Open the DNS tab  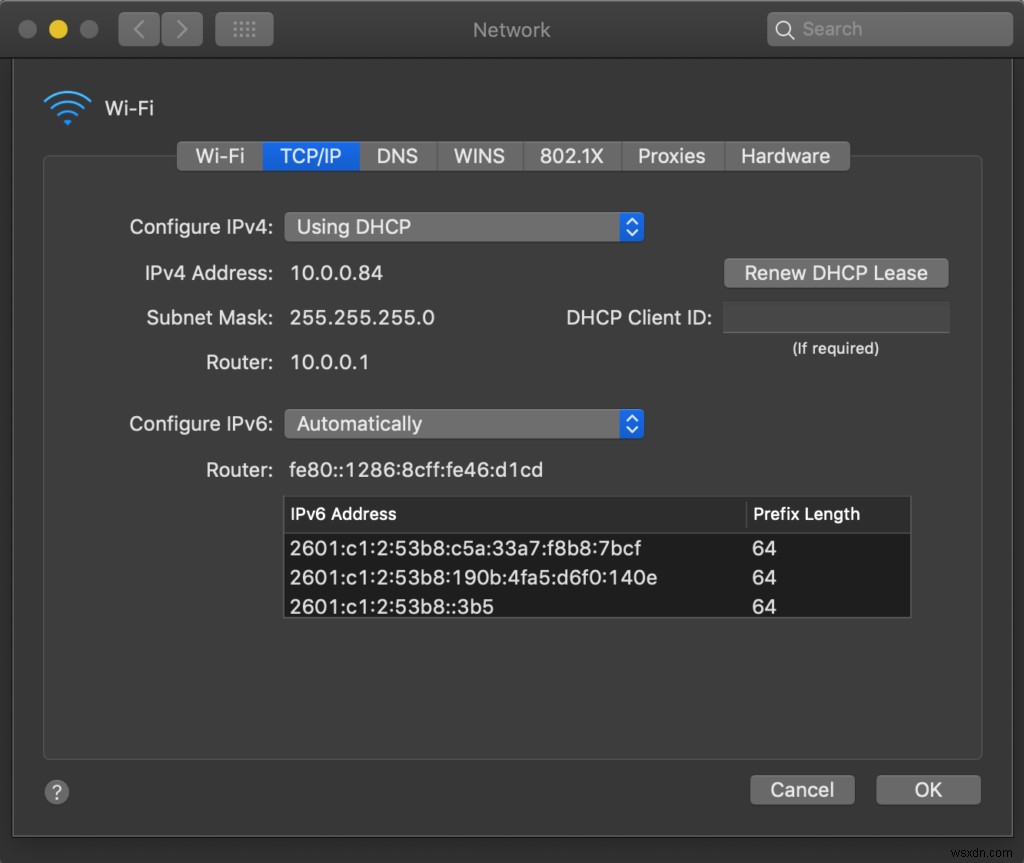pyautogui.click(x=398, y=156)
